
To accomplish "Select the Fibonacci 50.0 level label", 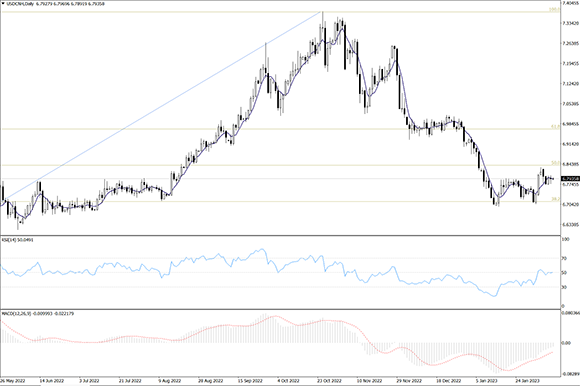I will click(x=555, y=163).
